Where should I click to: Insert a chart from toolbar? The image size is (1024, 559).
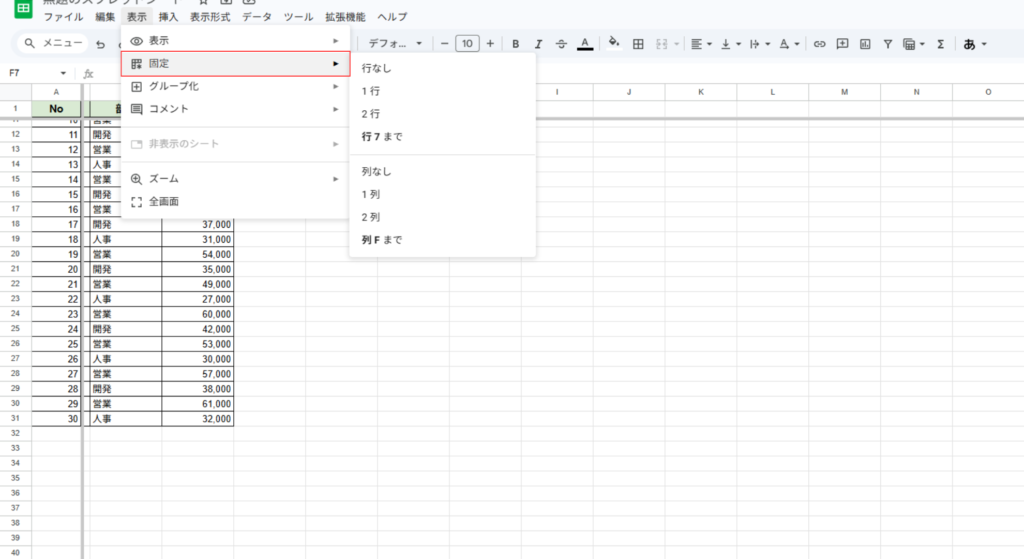pyautogui.click(x=865, y=44)
